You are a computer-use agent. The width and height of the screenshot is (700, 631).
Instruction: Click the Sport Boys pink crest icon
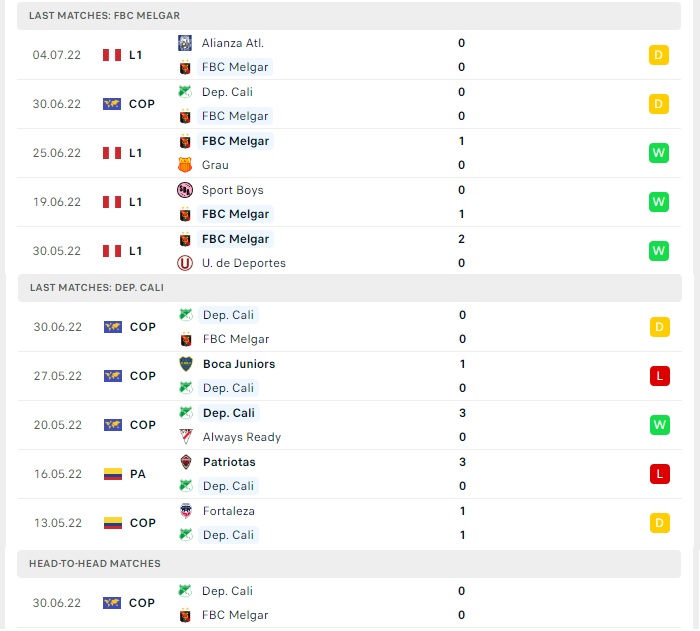[x=185, y=190]
